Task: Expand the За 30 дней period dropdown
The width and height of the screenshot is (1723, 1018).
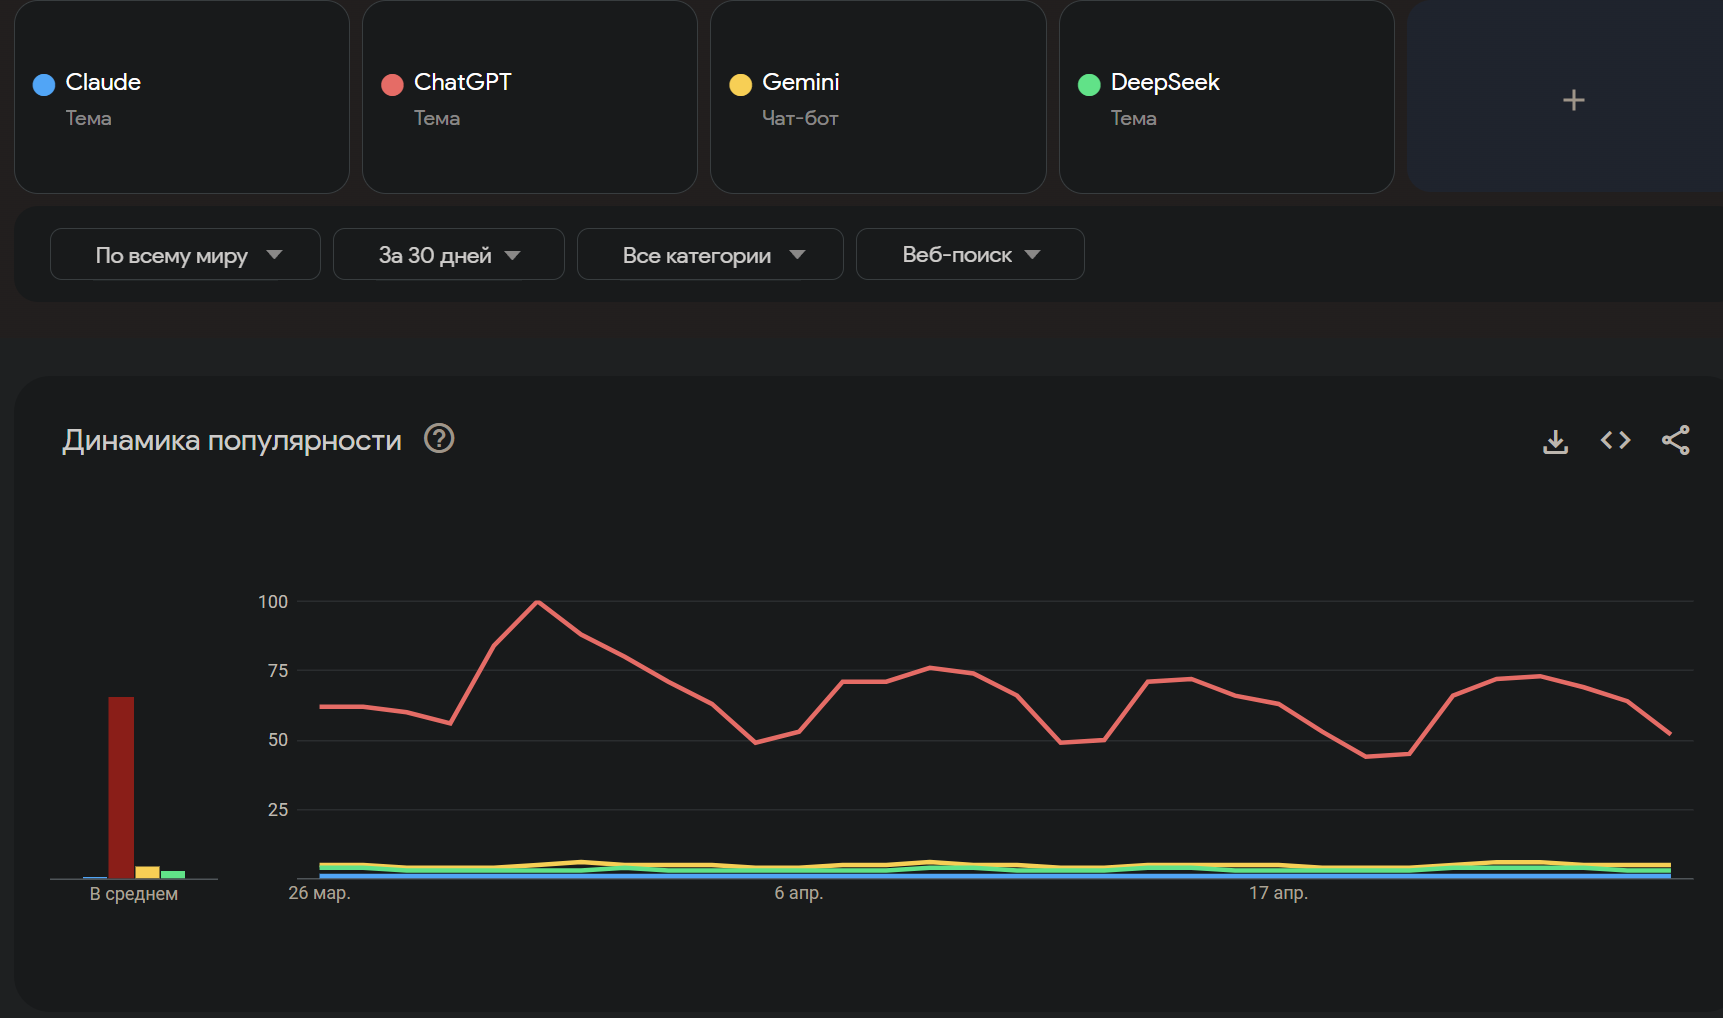Action: coord(448,254)
